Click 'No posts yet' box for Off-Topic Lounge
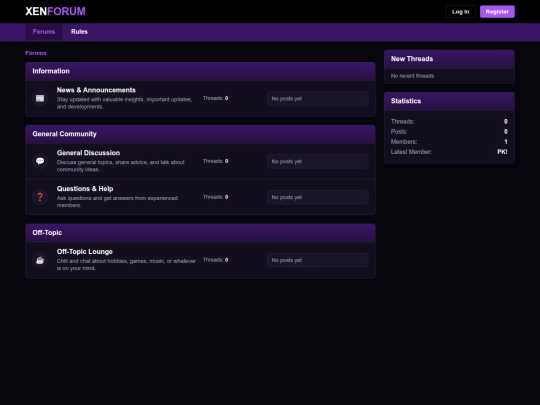The width and height of the screenshot is (540, 405). [318, 260]
